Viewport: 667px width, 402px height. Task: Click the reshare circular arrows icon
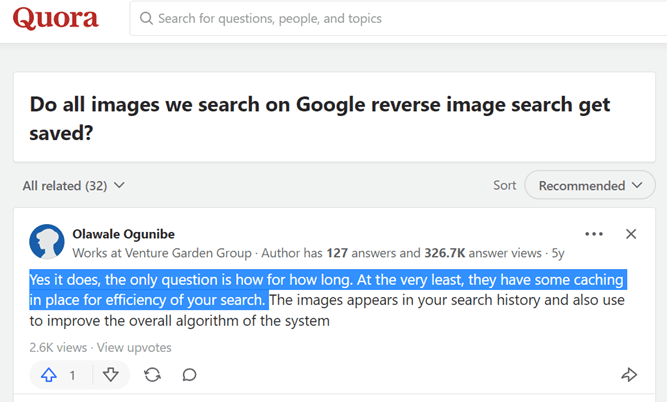pyautogui.click(x=152, y=375)
